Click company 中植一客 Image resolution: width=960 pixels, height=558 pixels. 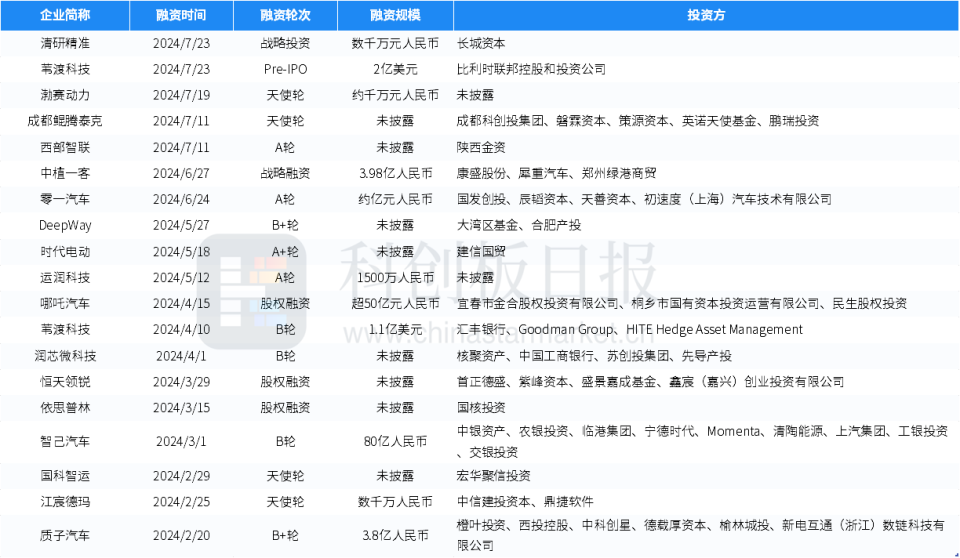(x=65, y=173)
